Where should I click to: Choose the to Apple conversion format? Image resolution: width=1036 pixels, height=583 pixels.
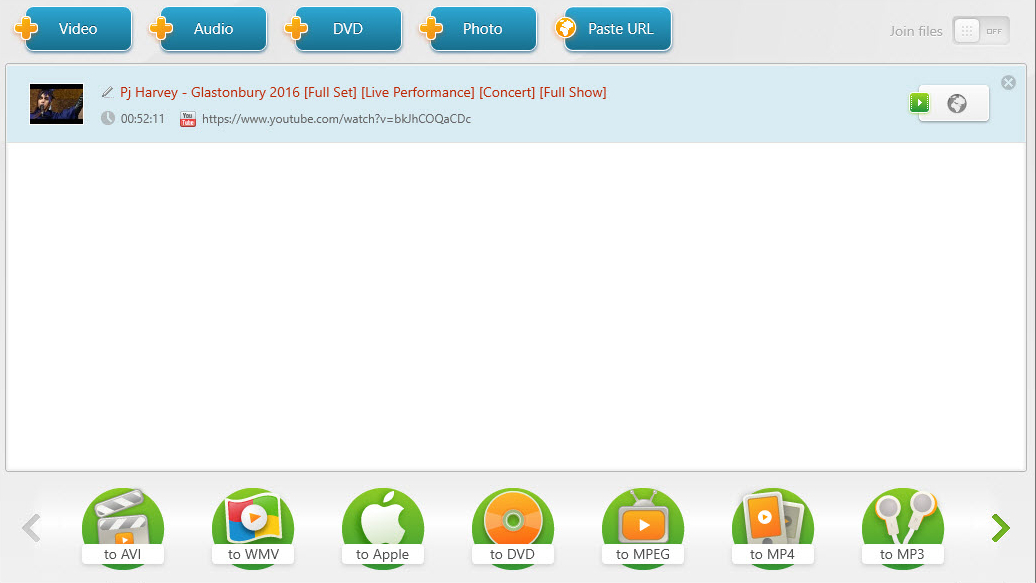tap(383, 527)
